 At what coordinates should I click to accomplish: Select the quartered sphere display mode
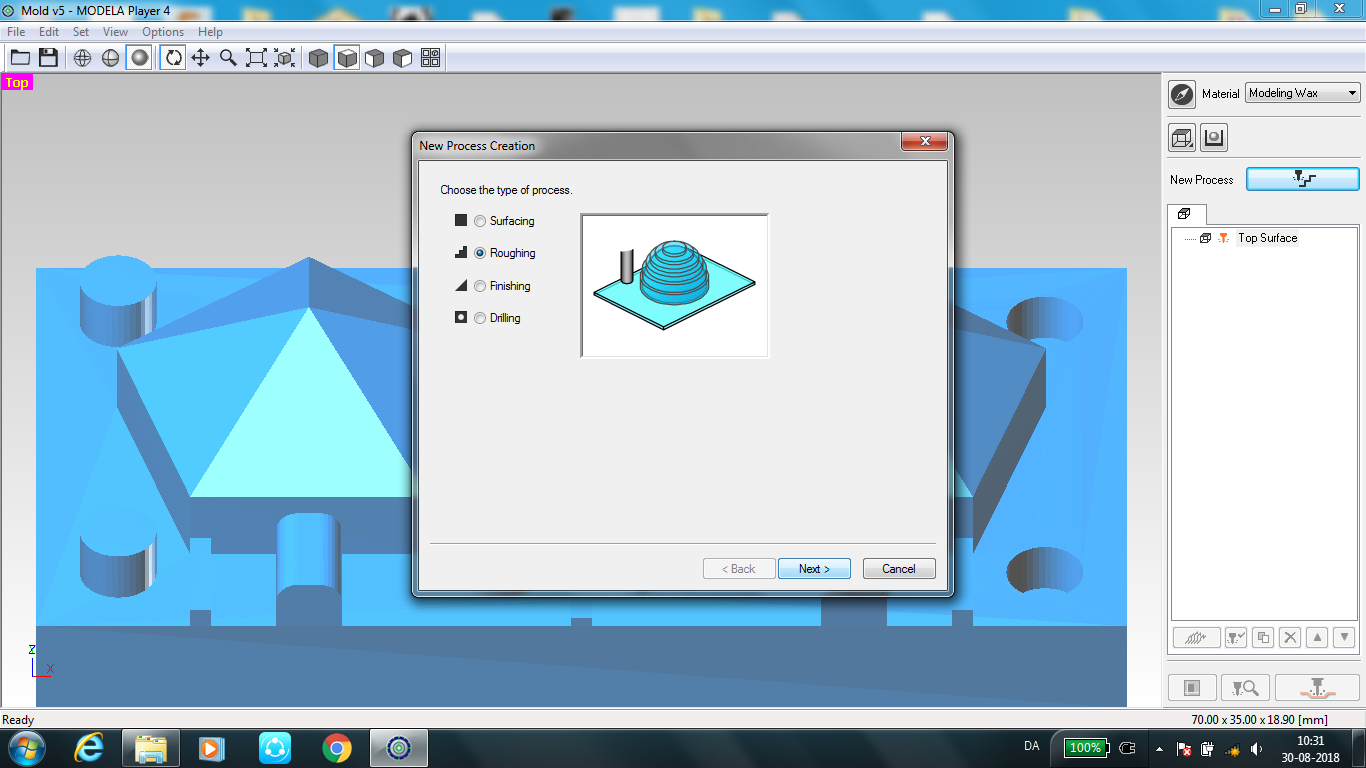[x=111, y=58]
